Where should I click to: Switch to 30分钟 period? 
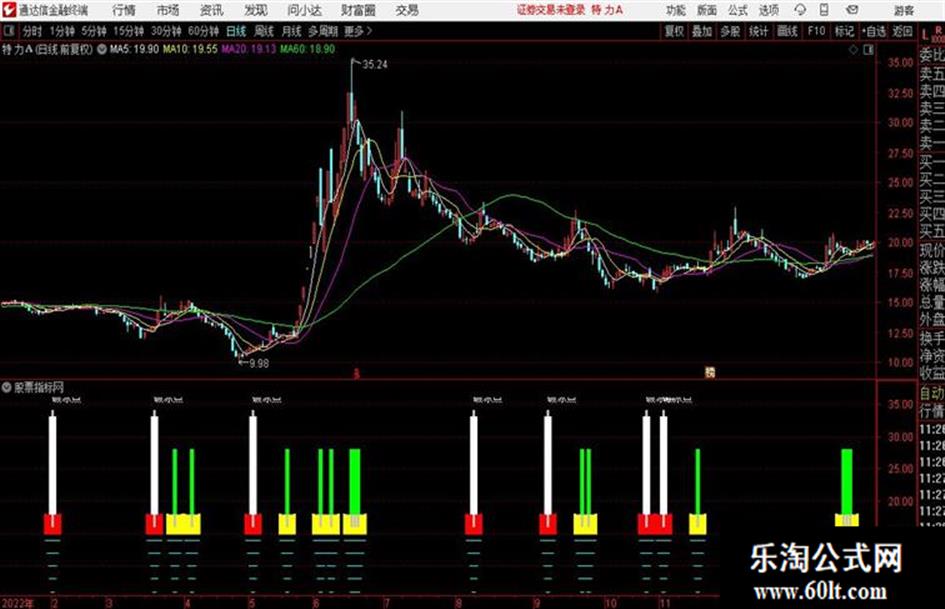166,31
